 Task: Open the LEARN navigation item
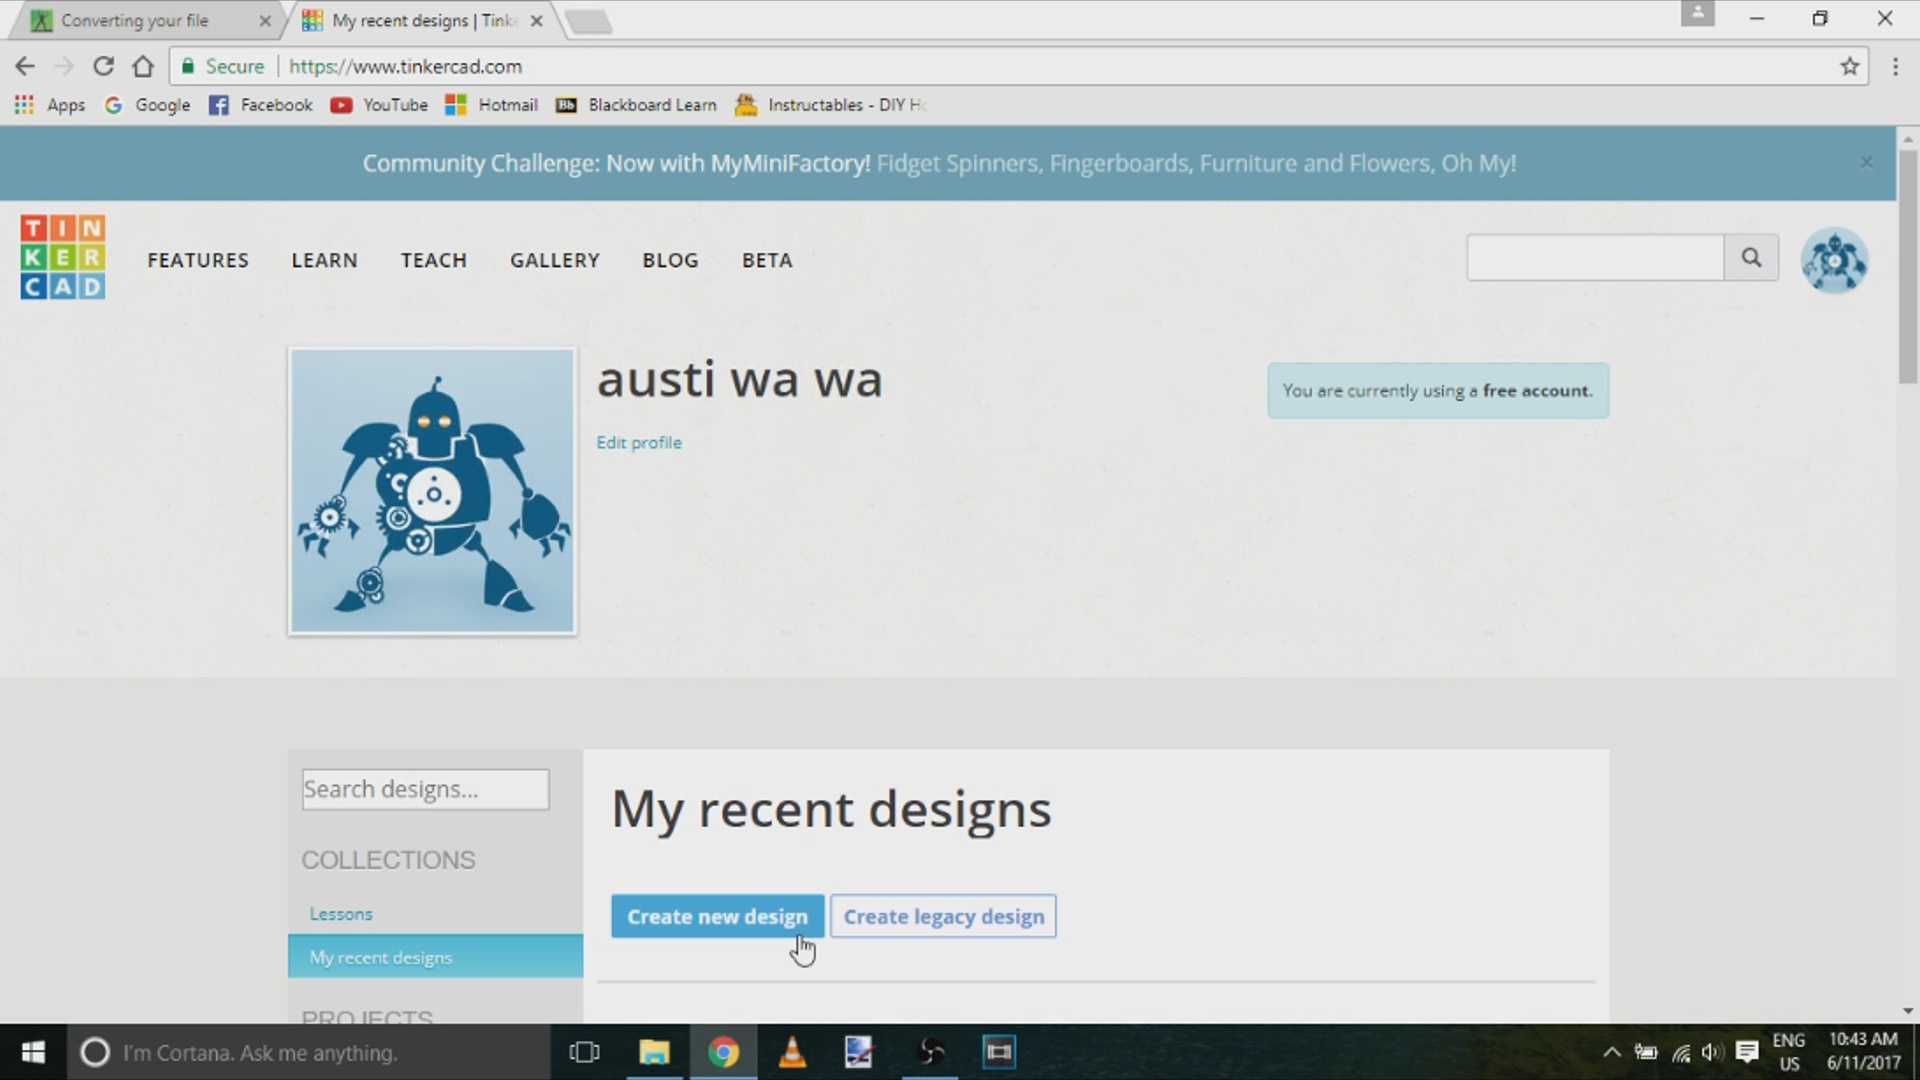324,260
